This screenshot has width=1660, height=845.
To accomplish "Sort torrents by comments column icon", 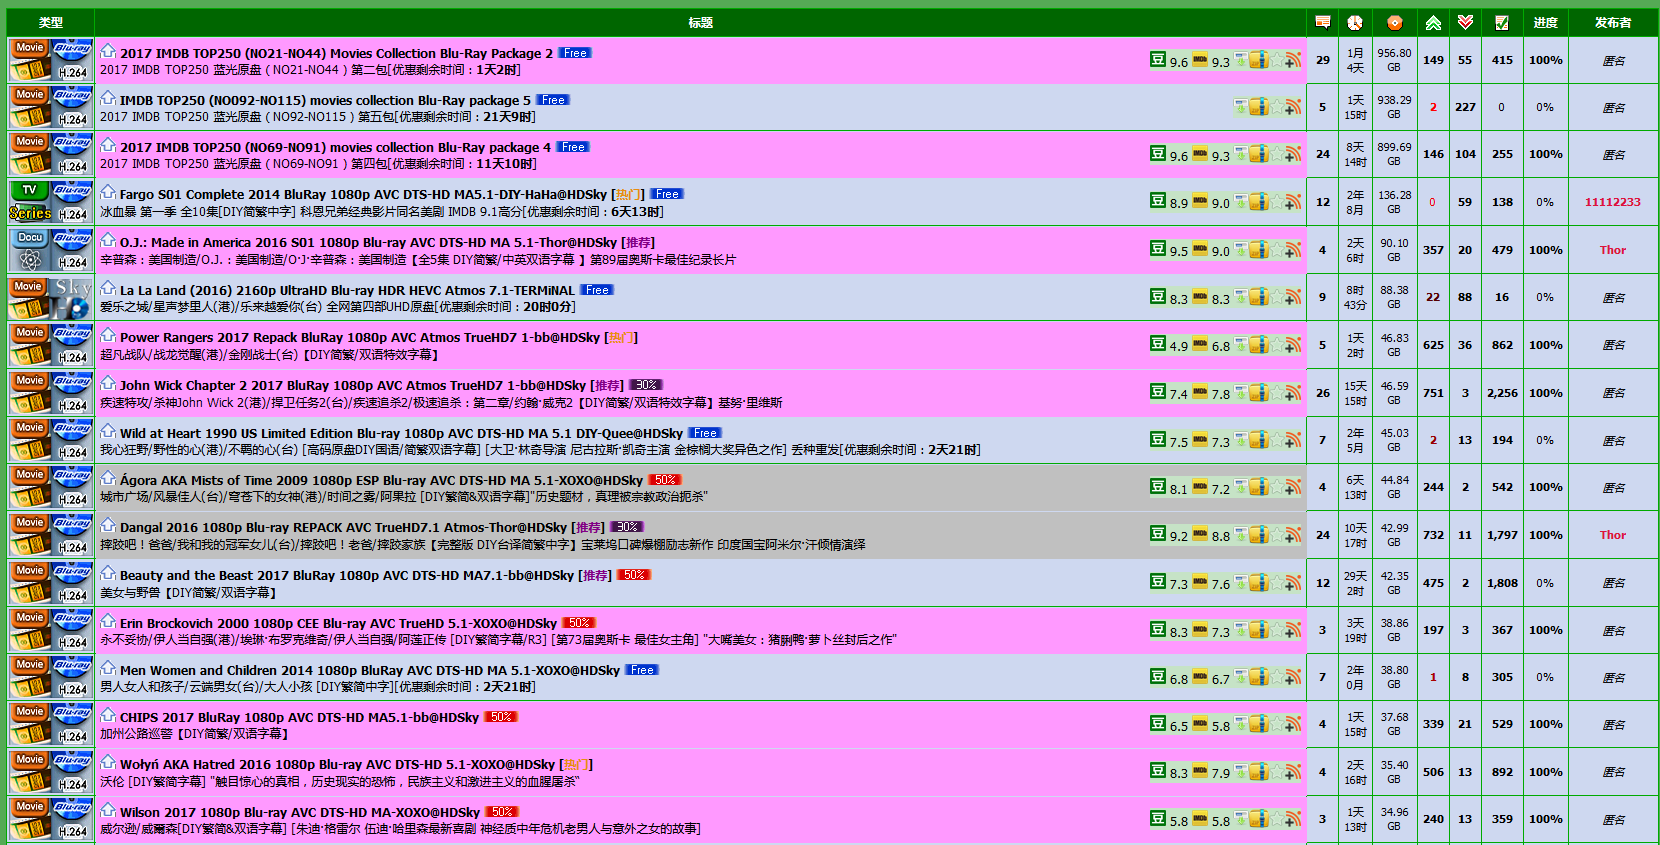I will [x=1322, y=22].
